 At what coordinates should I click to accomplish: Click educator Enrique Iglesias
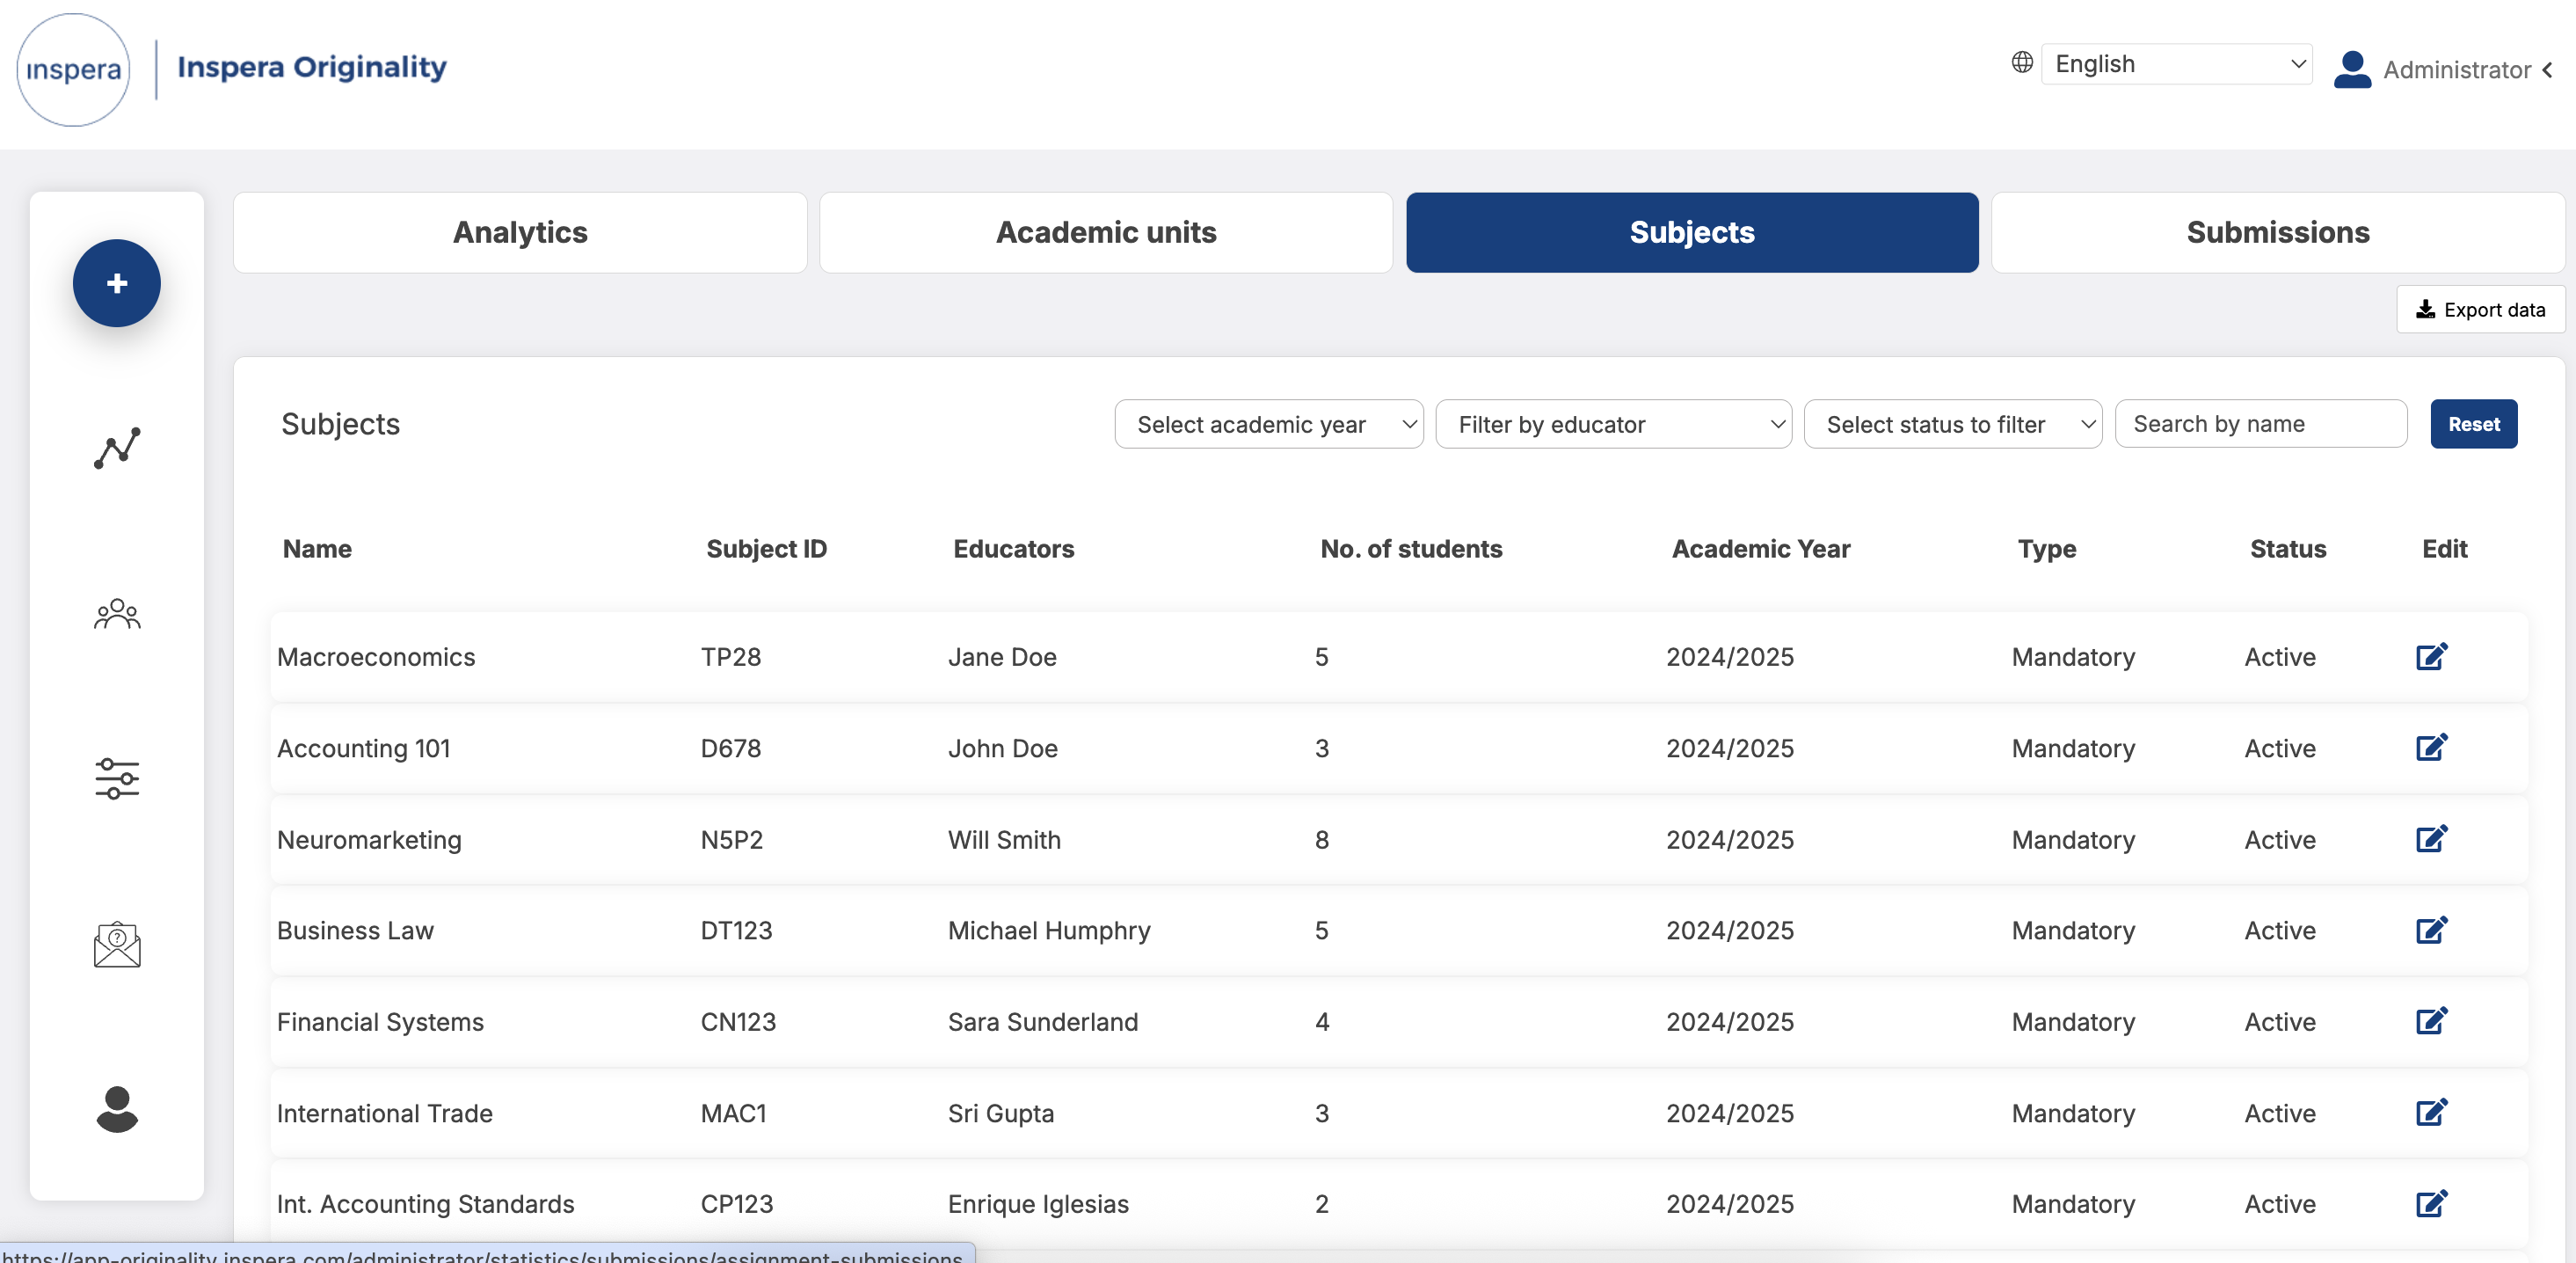(1038, 1204)
